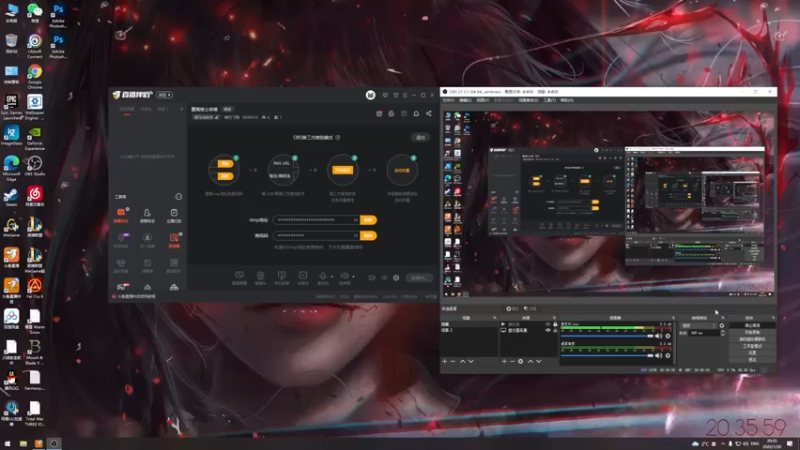This screenshot has height=450, width=800.
Task: Click help question mark beside OBS mode title
Action: [x=338, y=137]
